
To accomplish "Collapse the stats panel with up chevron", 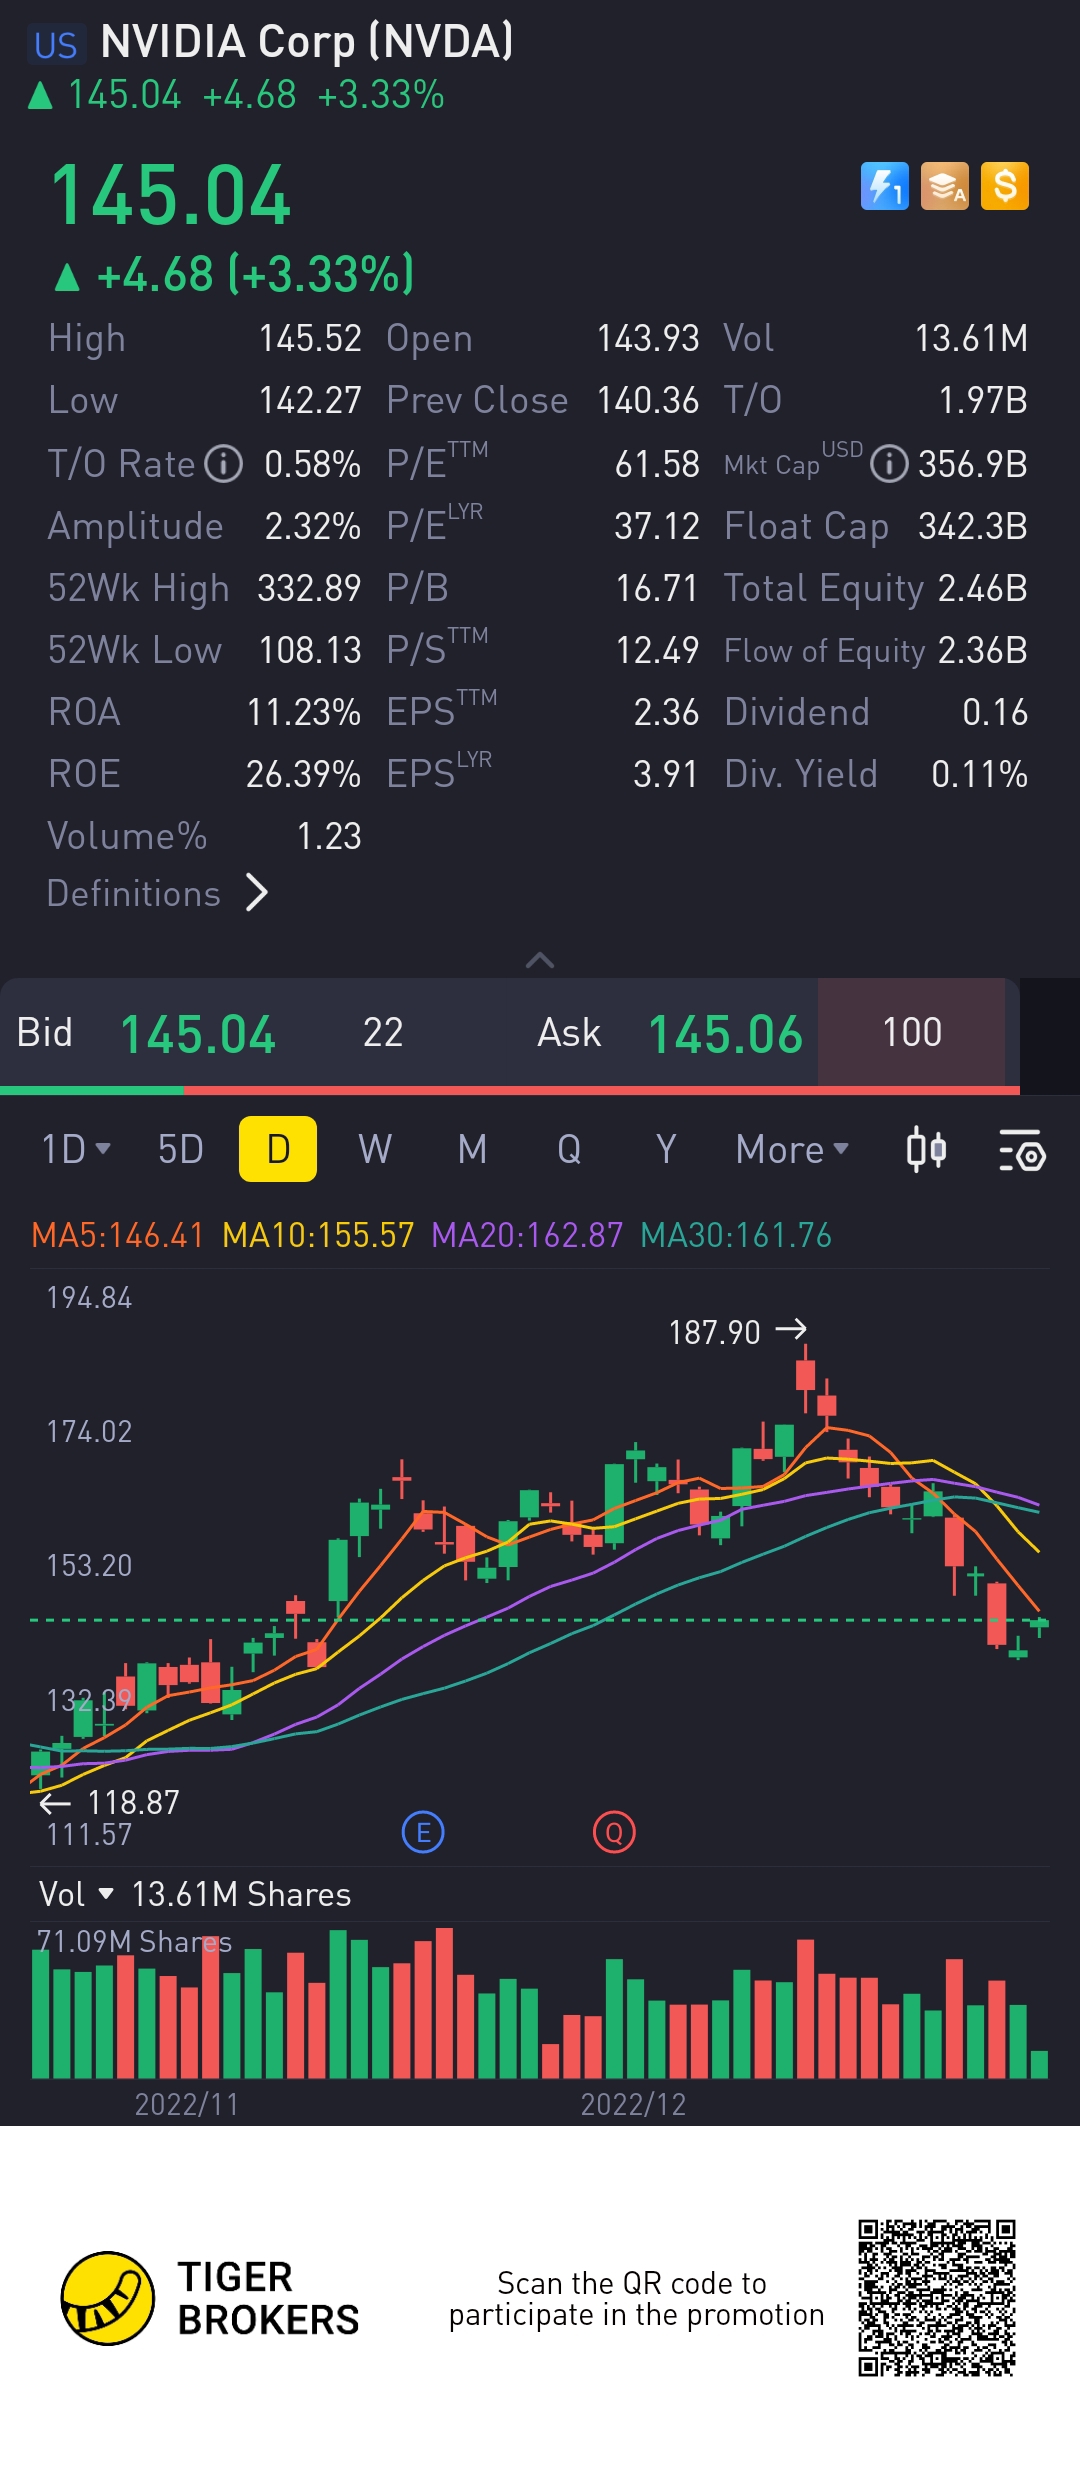I will [x=540, y=960].
